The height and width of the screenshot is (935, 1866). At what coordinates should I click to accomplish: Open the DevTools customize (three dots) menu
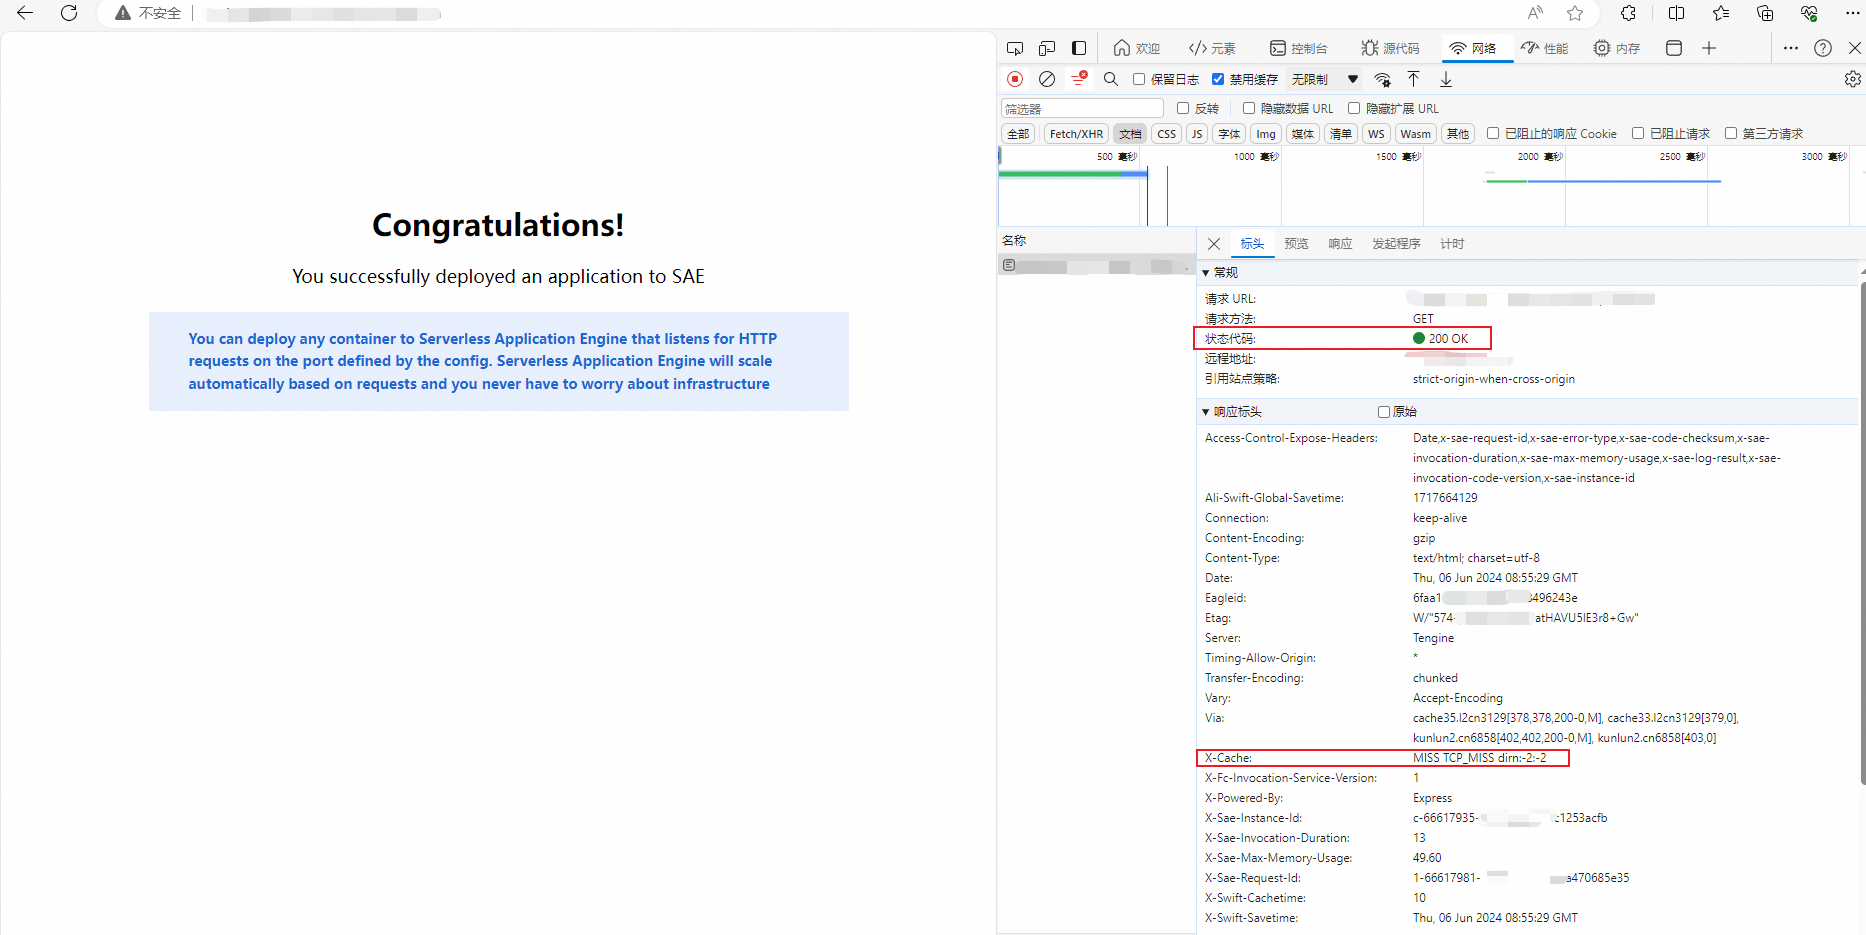(x=1791, y=48)
